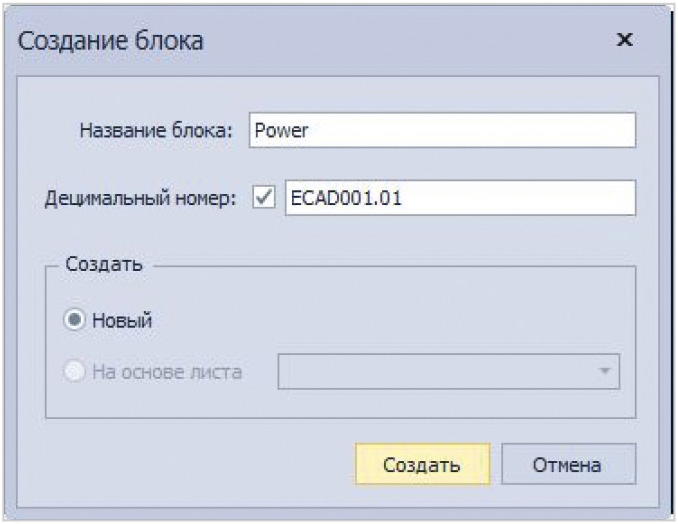The height and width of the screenshot is (524, 678).
Task: Focus the decimal number field ECAD001.01
Action: pyautogui.click(x=459, y=198)
